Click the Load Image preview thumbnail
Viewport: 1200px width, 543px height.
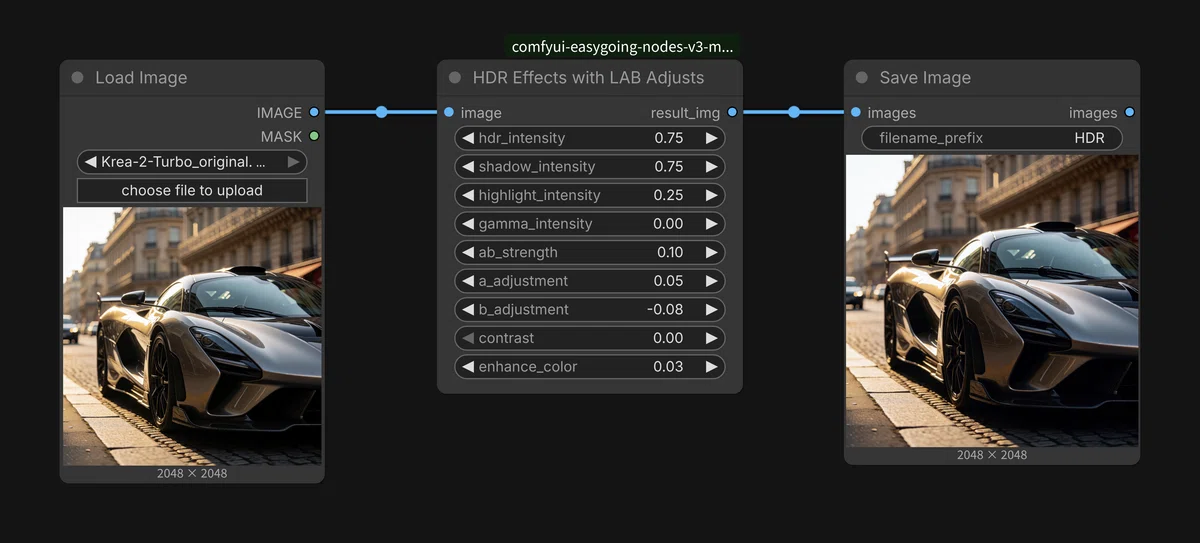click(192, 336)
